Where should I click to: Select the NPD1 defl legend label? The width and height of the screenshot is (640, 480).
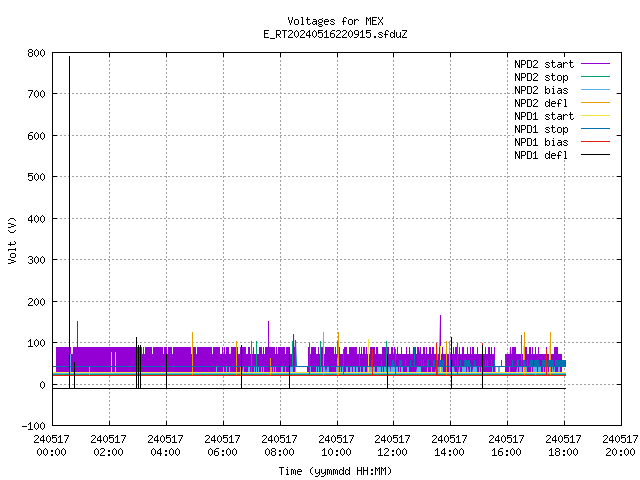pyautogui.click(x=541, y=155)
